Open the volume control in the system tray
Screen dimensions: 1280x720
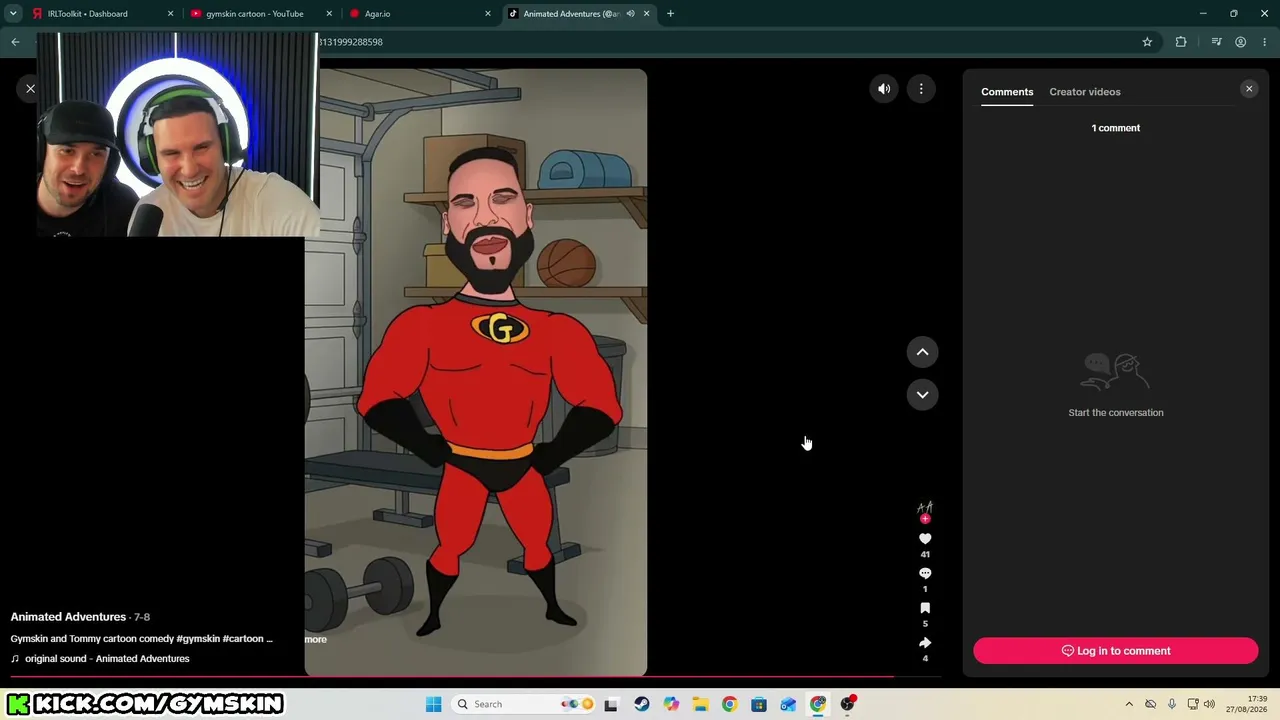[x=1209, y=704]
